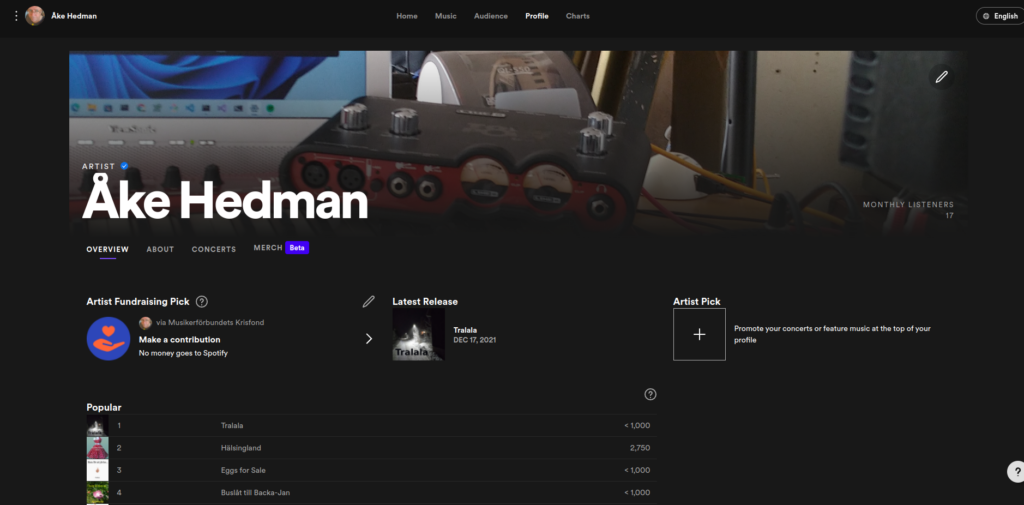Select Tralala row in Popular list
Screen dimensions: 1024x505
click(372, 425)
